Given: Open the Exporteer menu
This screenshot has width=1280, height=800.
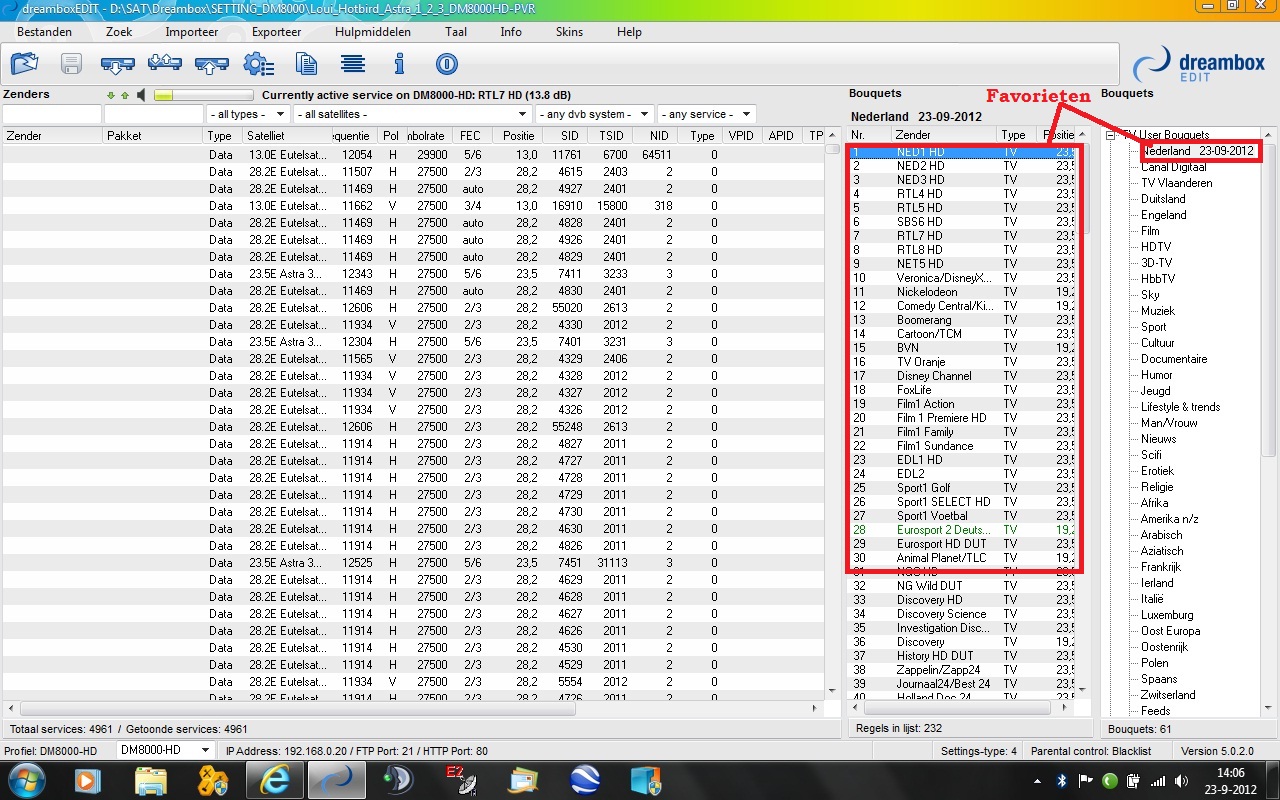Looking at the screenshot, I should point(277,32).
